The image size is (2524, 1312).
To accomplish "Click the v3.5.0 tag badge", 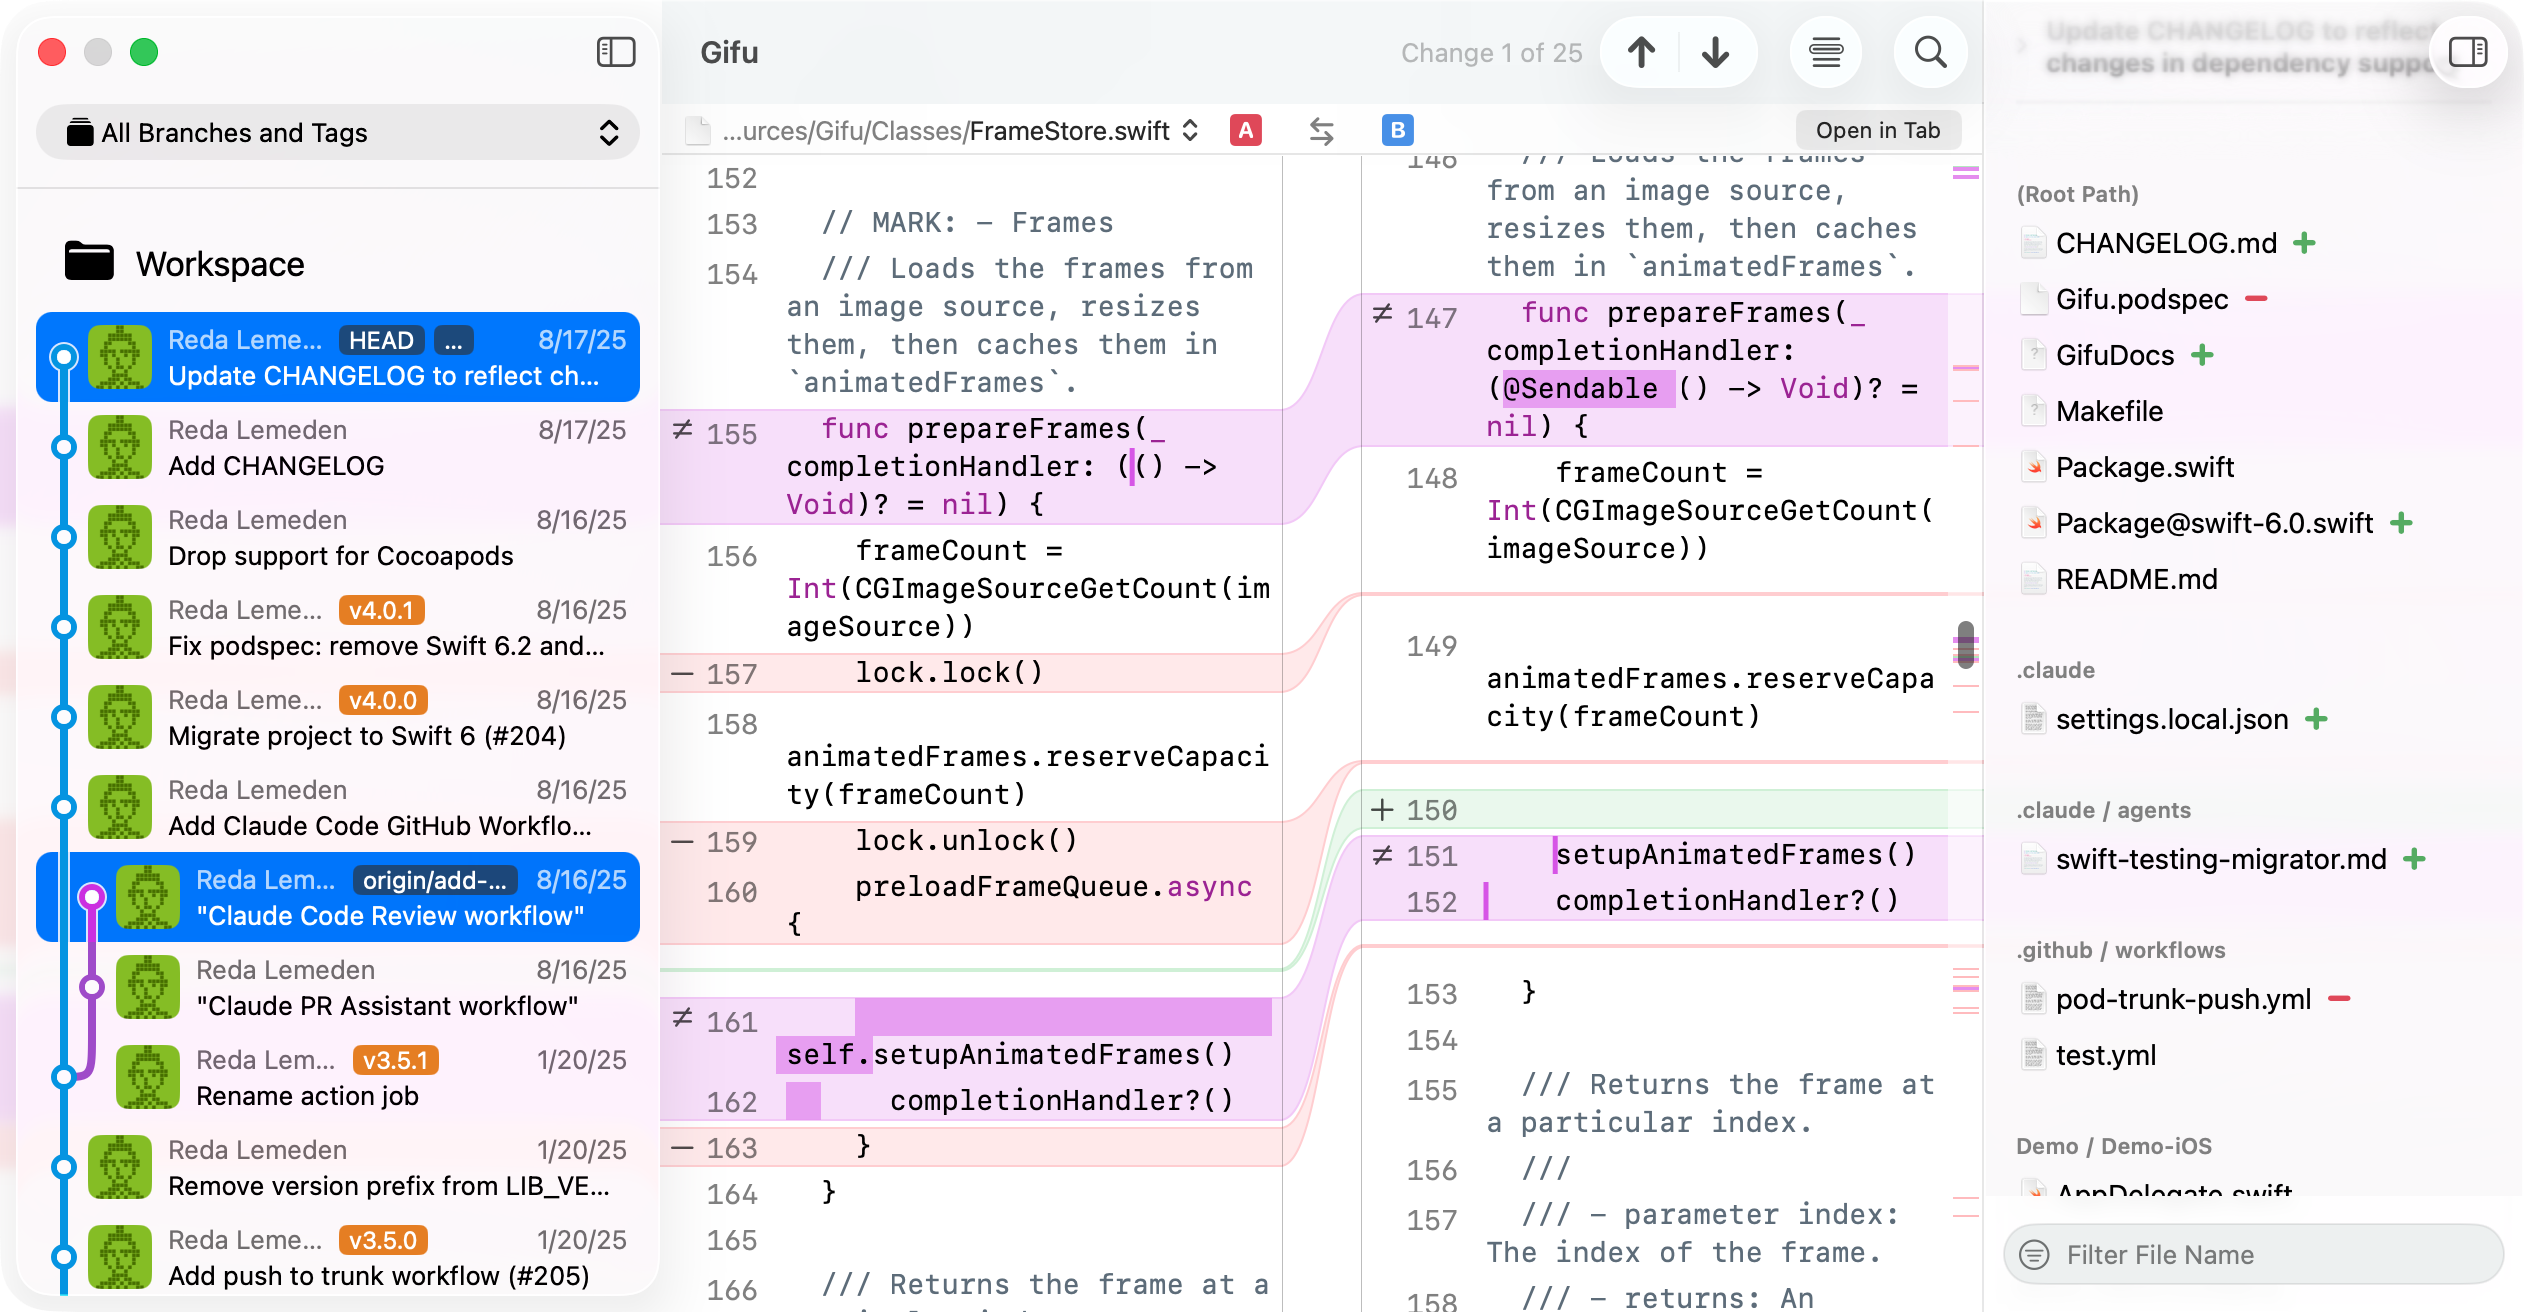I will pos(383,1240).
